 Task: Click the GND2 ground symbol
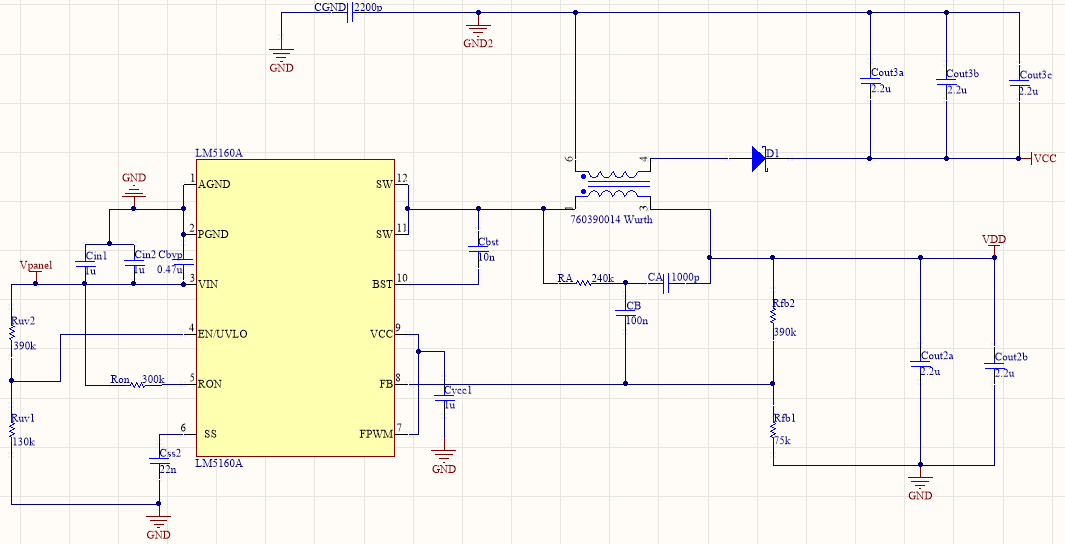point(478,29)
